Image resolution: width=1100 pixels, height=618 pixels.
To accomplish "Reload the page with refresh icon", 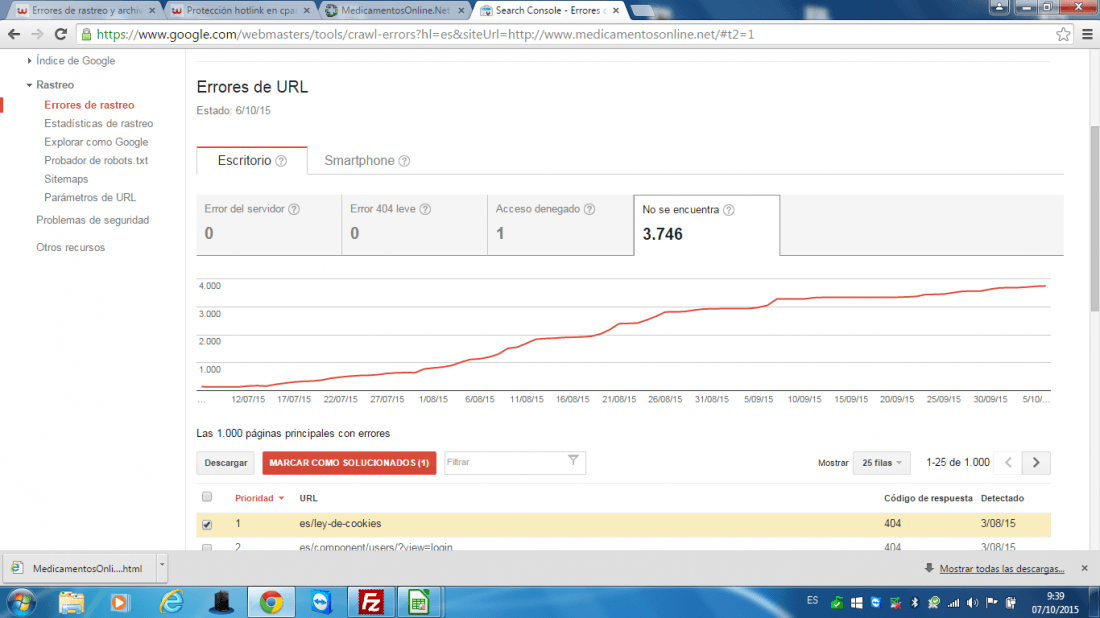I will pos(61,34).
